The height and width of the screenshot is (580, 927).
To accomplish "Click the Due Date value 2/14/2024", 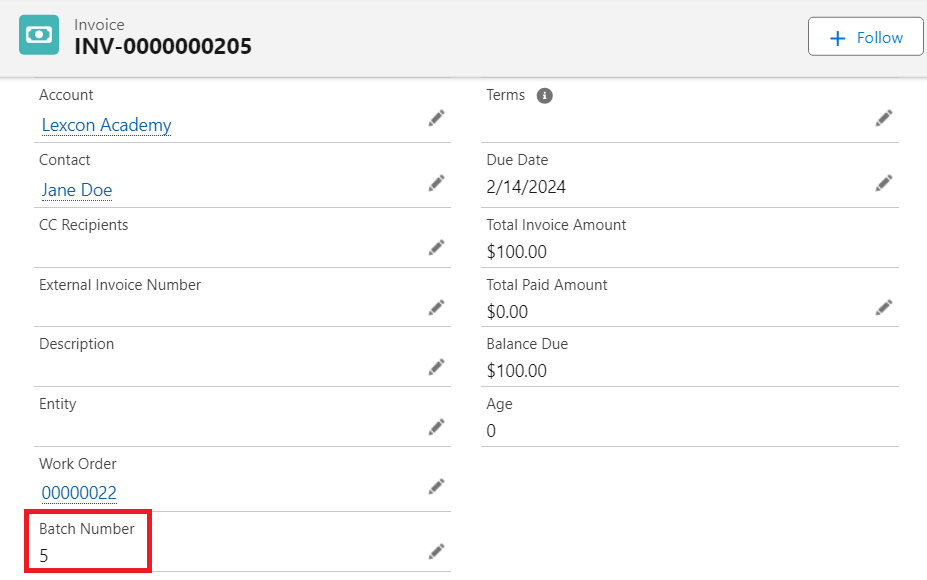I will click(x=526, y=187).
